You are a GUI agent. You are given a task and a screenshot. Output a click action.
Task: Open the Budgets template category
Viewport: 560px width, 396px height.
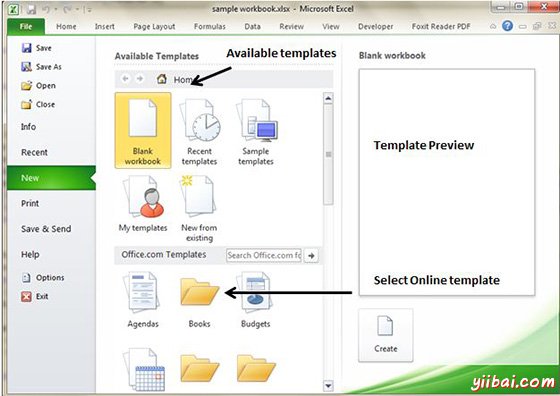(x=256, y=299)
